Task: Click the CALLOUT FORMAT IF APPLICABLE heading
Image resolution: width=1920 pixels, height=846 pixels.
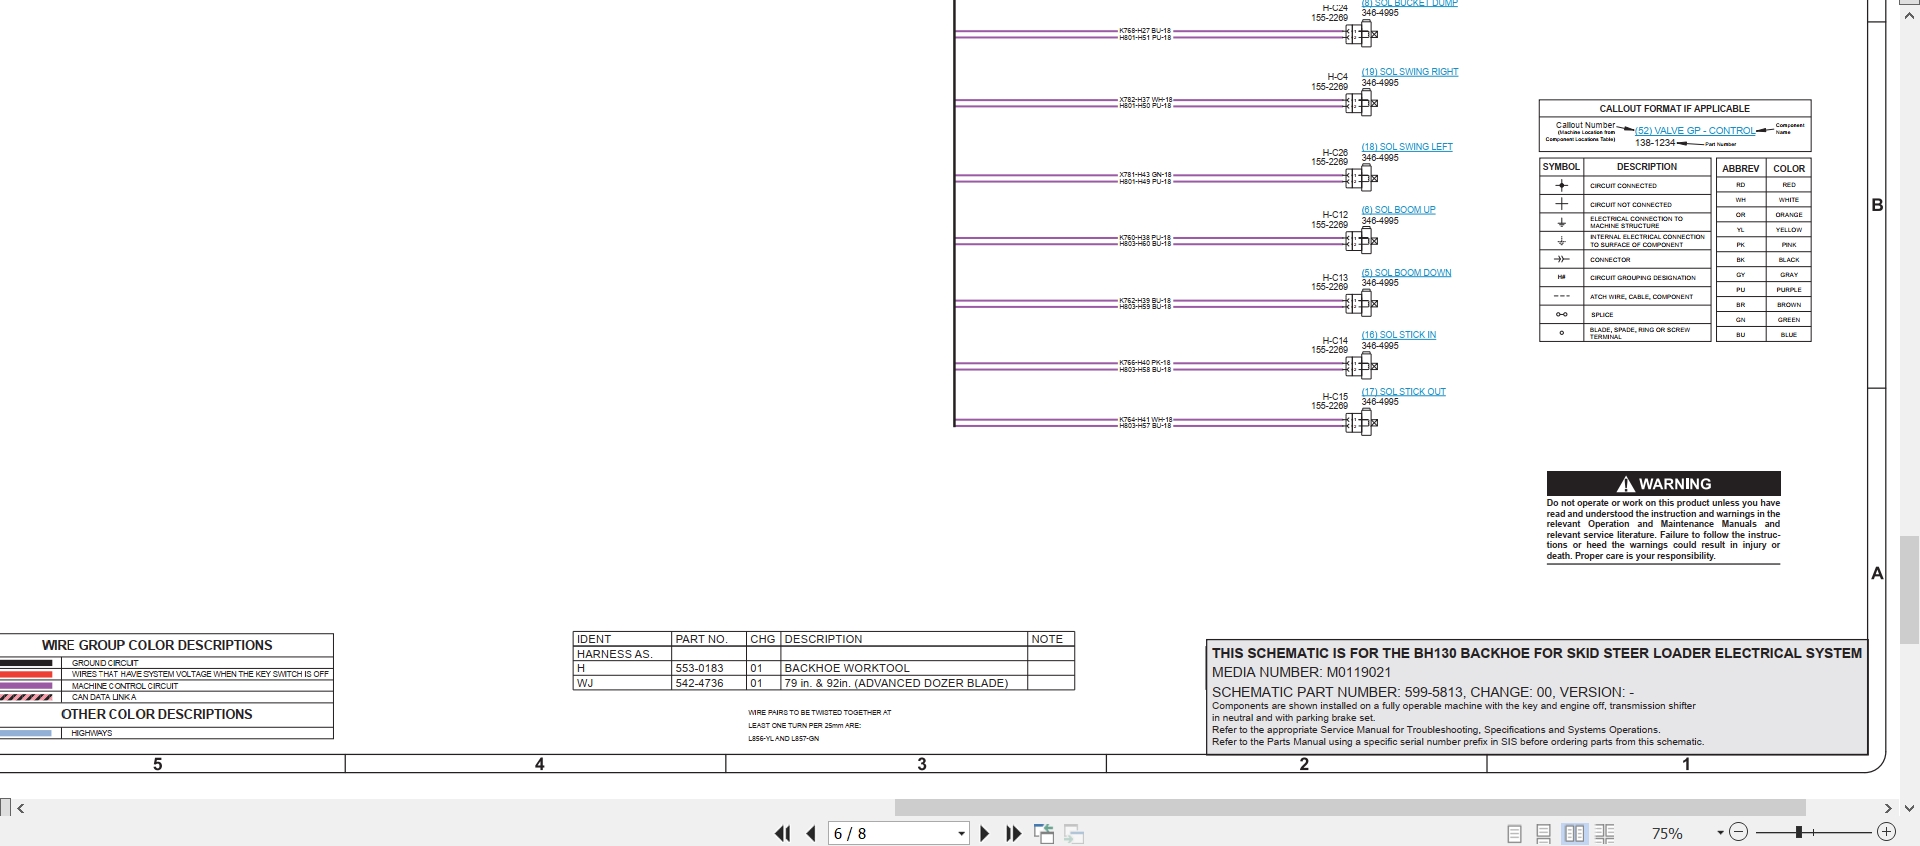Action: pyautogui.click(x=1674, y=108)
